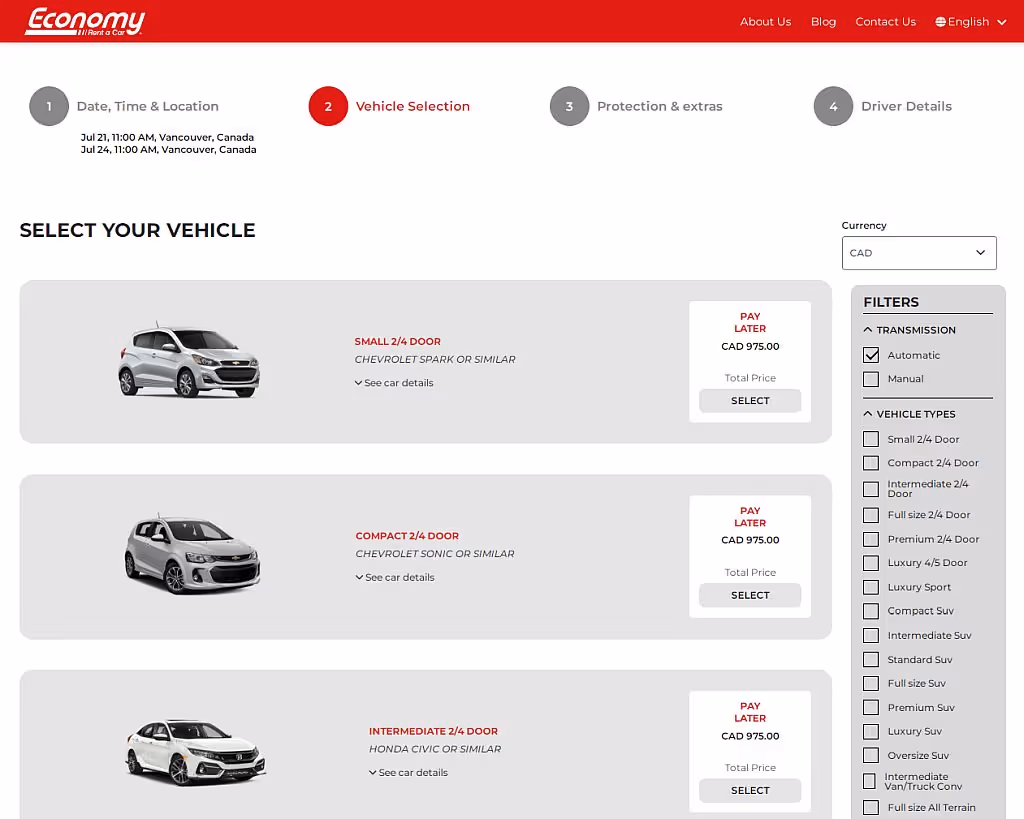Collapse the Transmission filter section
Screen dimensions: 1024x819
[909, 330]
